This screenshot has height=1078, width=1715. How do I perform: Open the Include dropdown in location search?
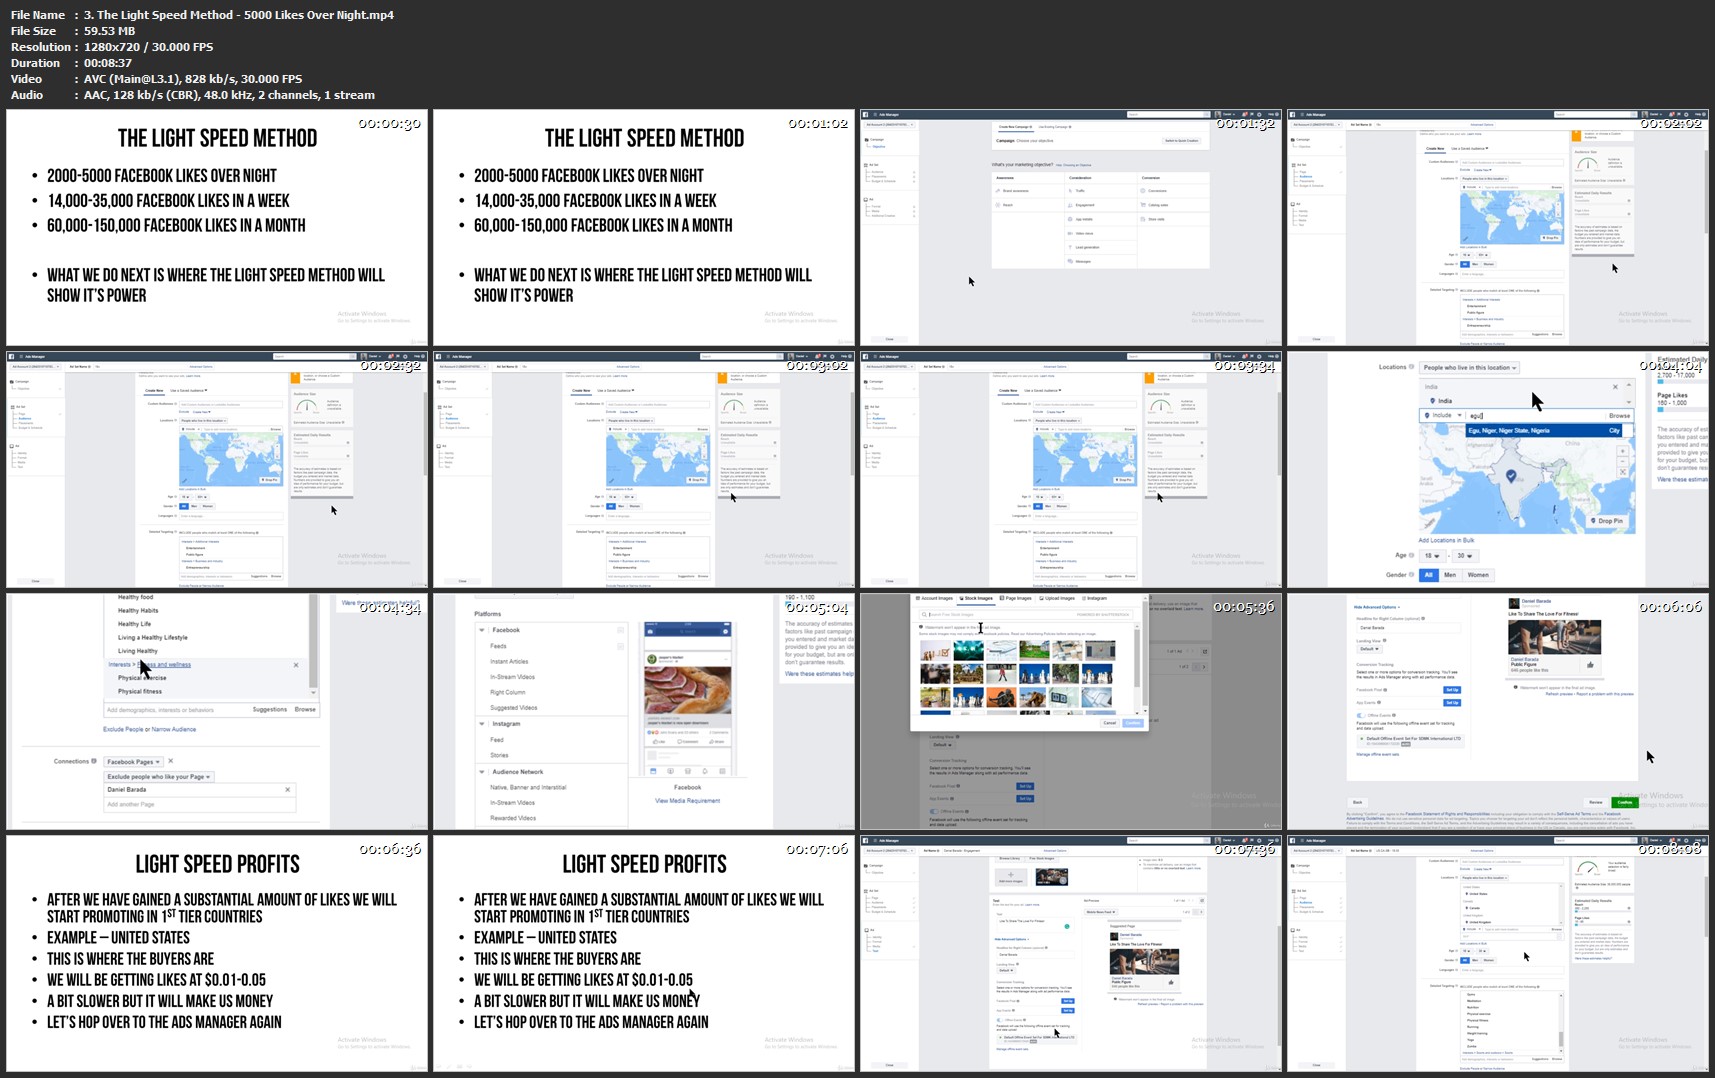click(x=1443, y=415)
